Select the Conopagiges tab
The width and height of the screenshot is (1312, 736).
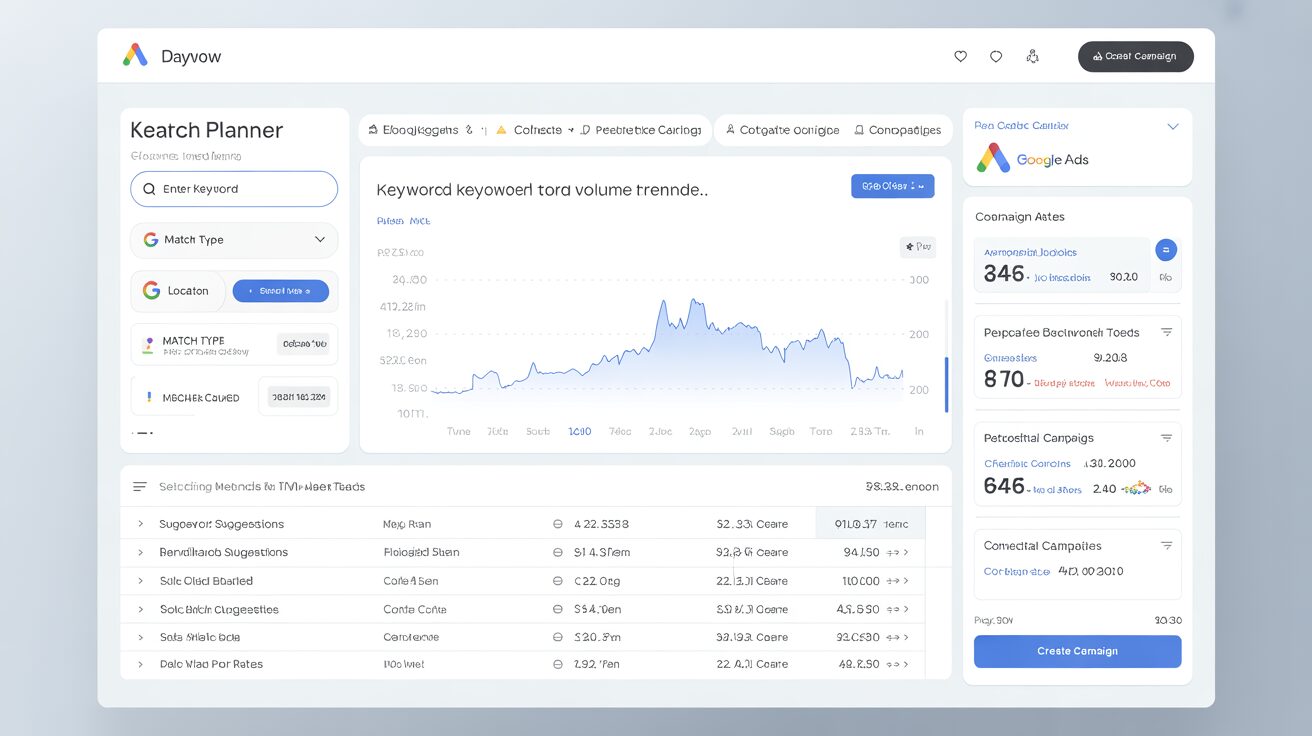click(897, 130)
